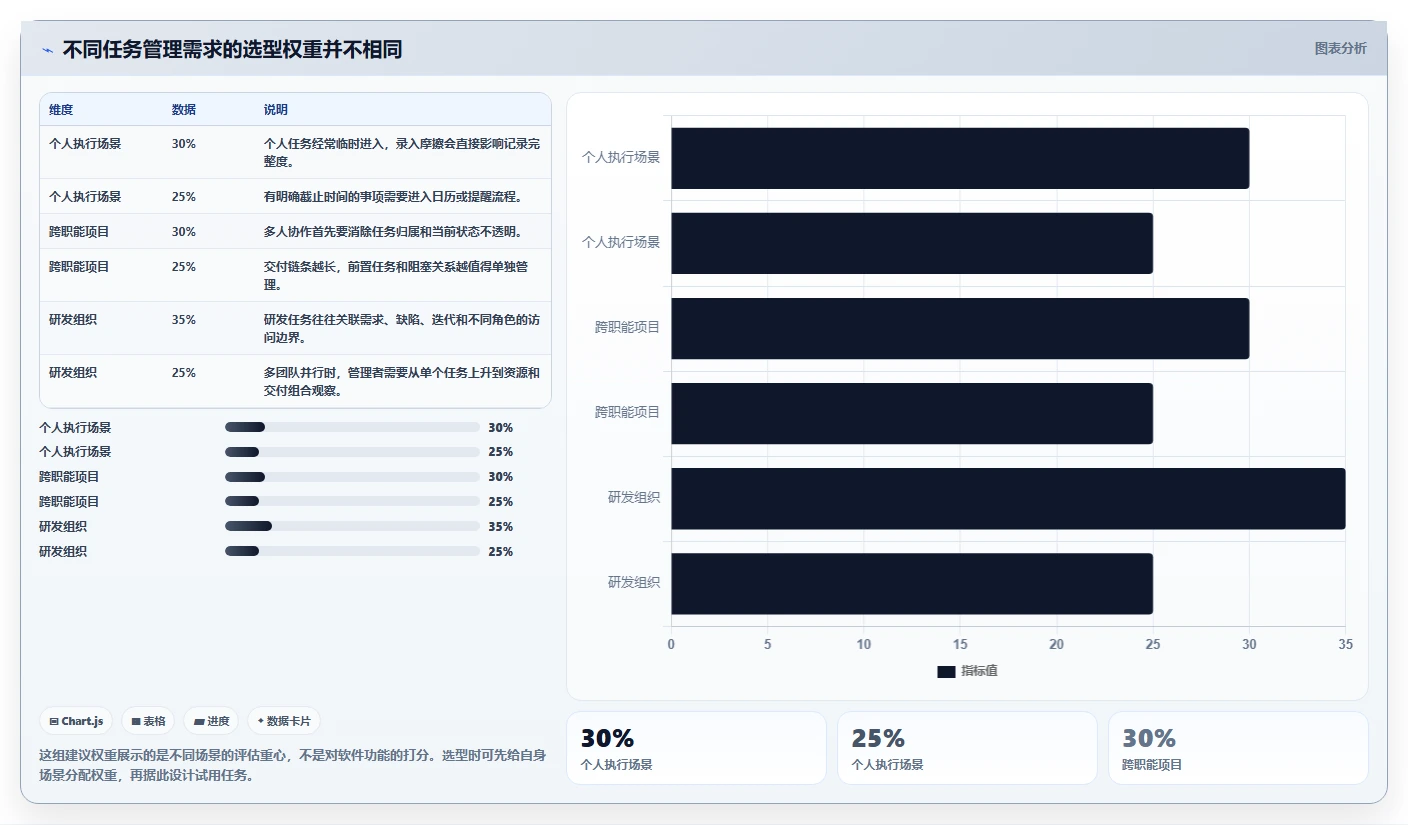
Task: Click the description 研发任务往往关联需求、缺陷、迭代
Action: [402, 329]
